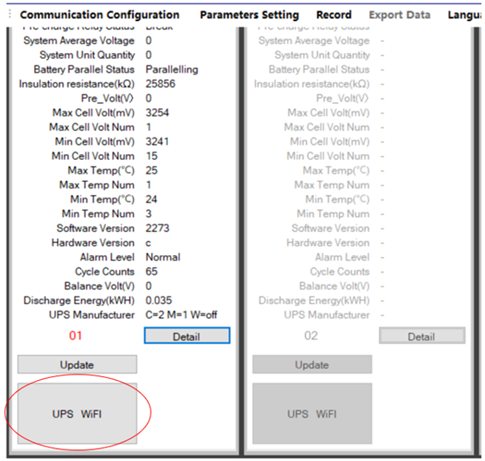The image size is (485, 461).
Task: Click the System Unit Quantity label in unit 01
Action: pos(87,55)
